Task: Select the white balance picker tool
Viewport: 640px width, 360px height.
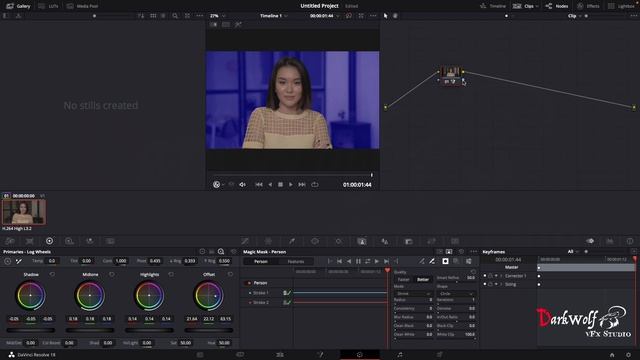Action: click(x=19, y=261)
